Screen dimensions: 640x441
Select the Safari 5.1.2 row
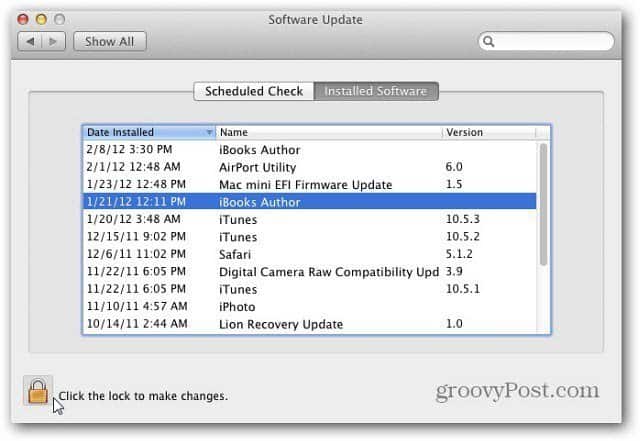coord(309,254)
